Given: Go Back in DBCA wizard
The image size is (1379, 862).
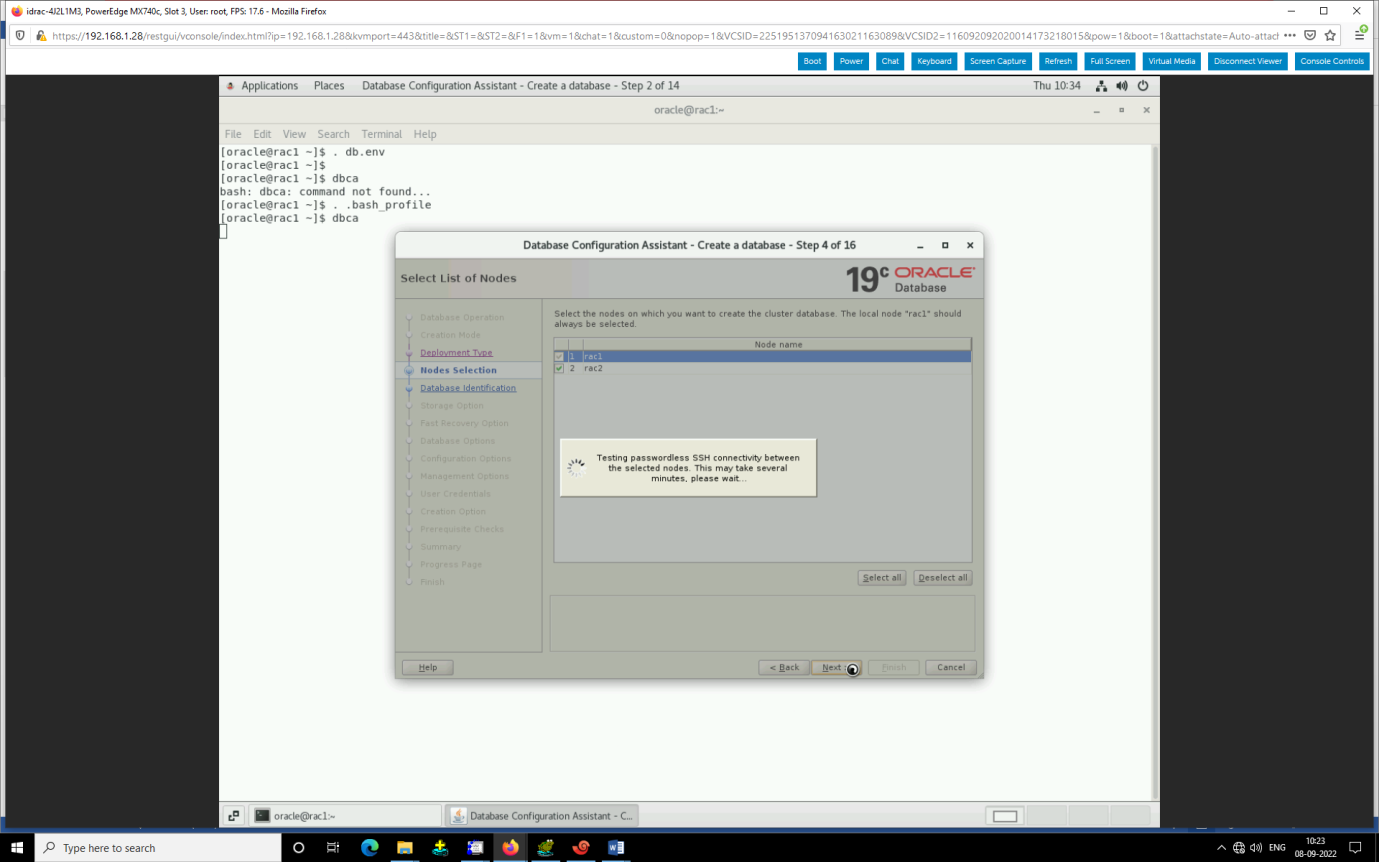Looking at the screenshot, I should pyautogui.click(x=784, y=667).
